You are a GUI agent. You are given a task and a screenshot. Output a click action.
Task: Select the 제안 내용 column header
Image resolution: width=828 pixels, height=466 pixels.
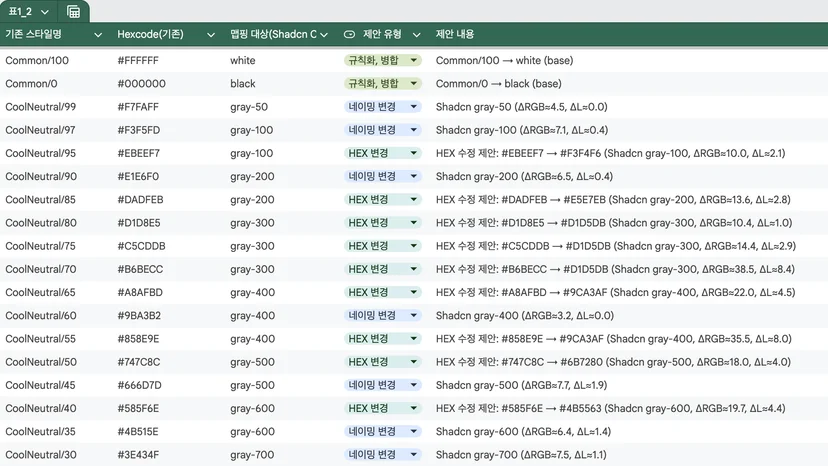[x=455, y=34]
